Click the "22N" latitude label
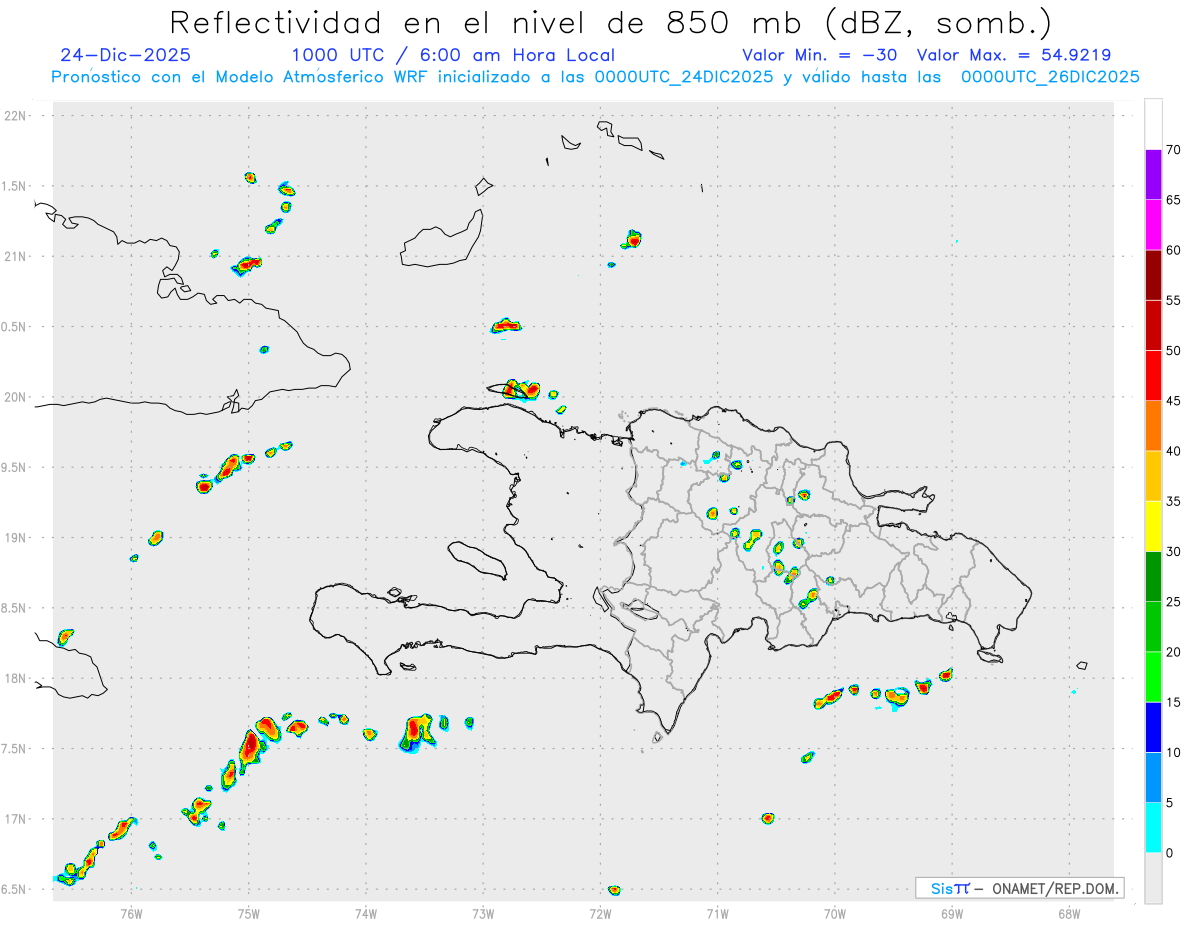Image resolution: width=1200 pixels, height=927 pixels. (x=17, y=116)
